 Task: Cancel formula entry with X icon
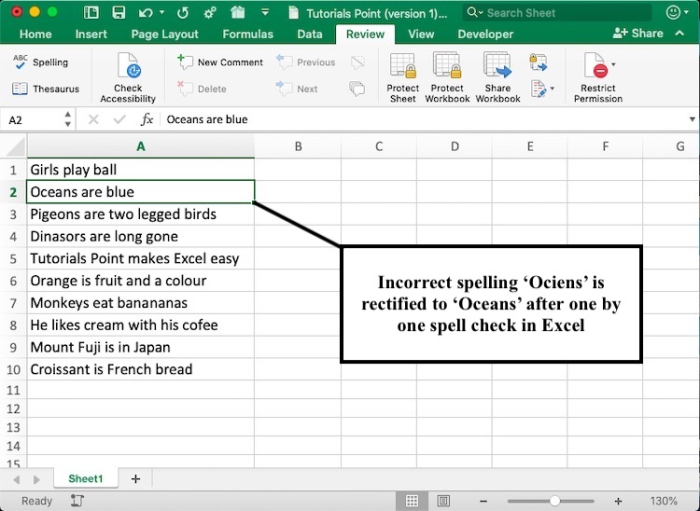coord(93,119)
